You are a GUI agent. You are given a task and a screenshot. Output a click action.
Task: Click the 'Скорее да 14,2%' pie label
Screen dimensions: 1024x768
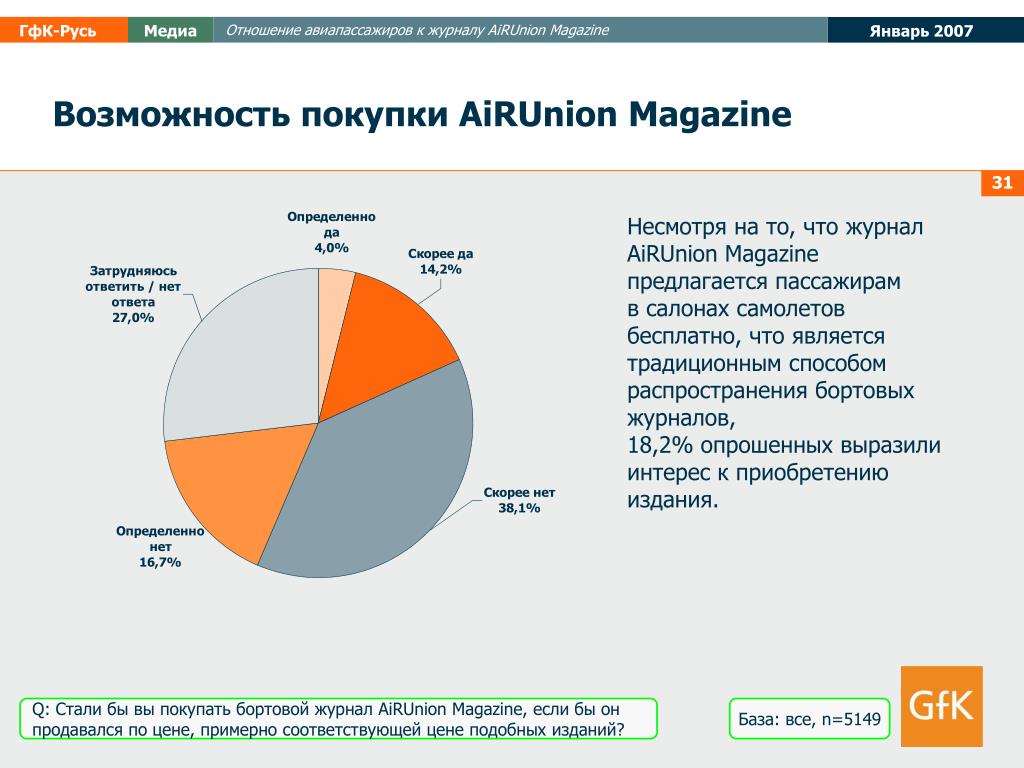point(441,261)
